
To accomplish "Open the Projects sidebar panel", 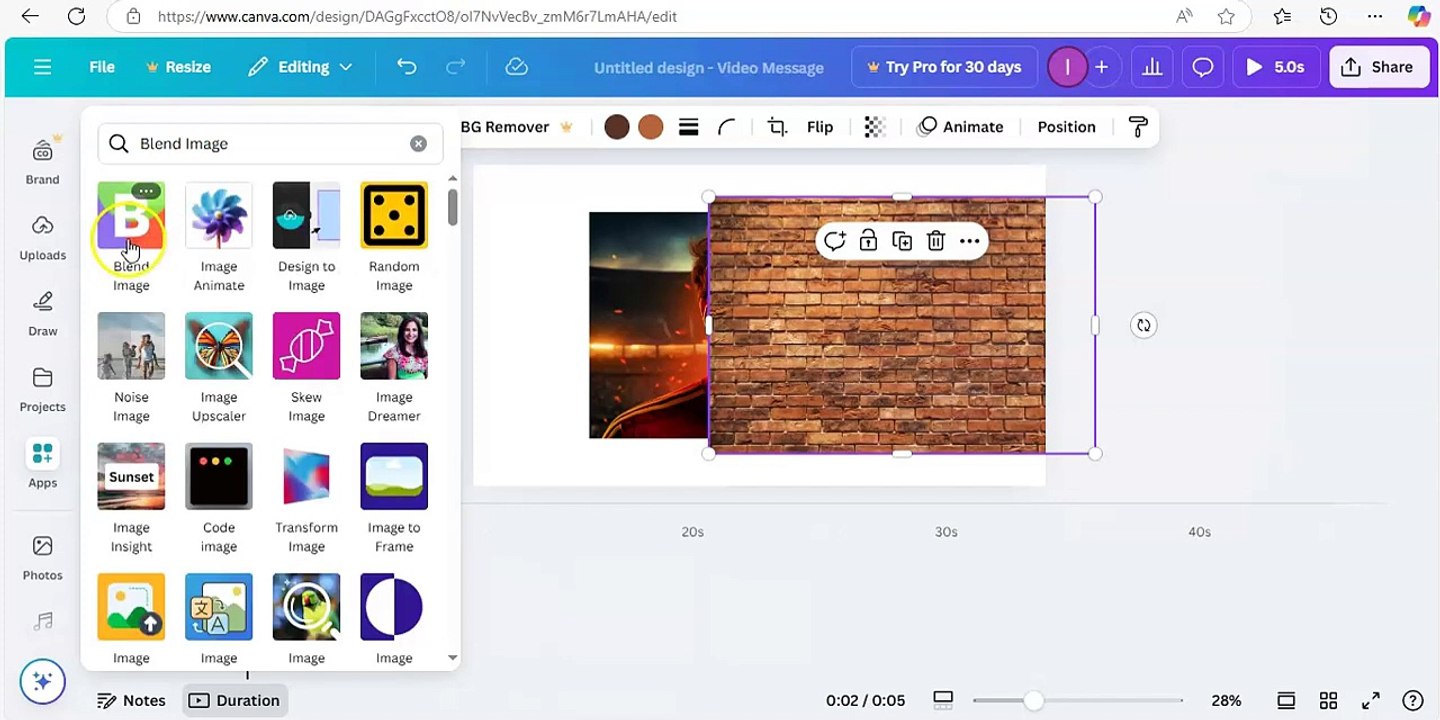I will pyautogui.click(x=42, y=389).
